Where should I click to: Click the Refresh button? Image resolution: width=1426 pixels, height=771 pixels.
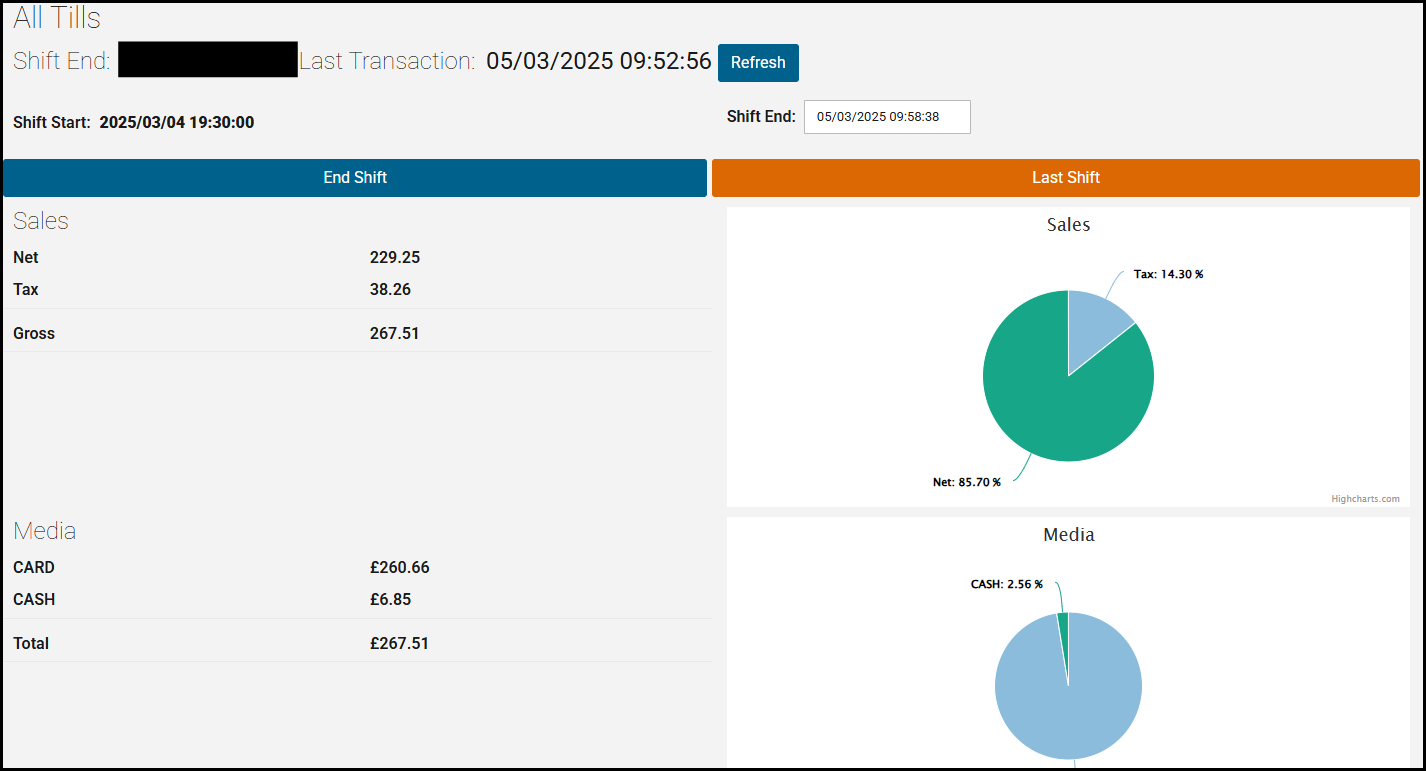click(758, 63)
